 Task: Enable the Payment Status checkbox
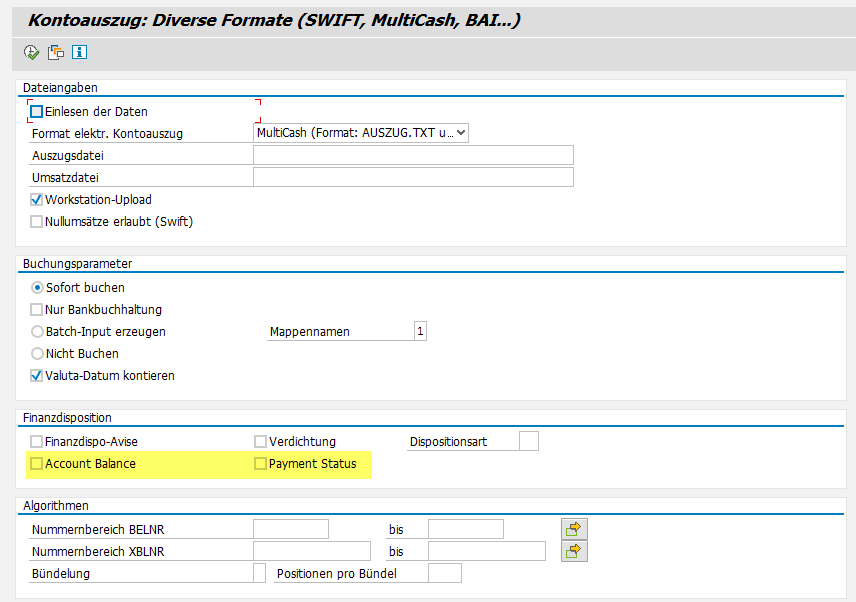pyautogui.click(x=261, y=464)
